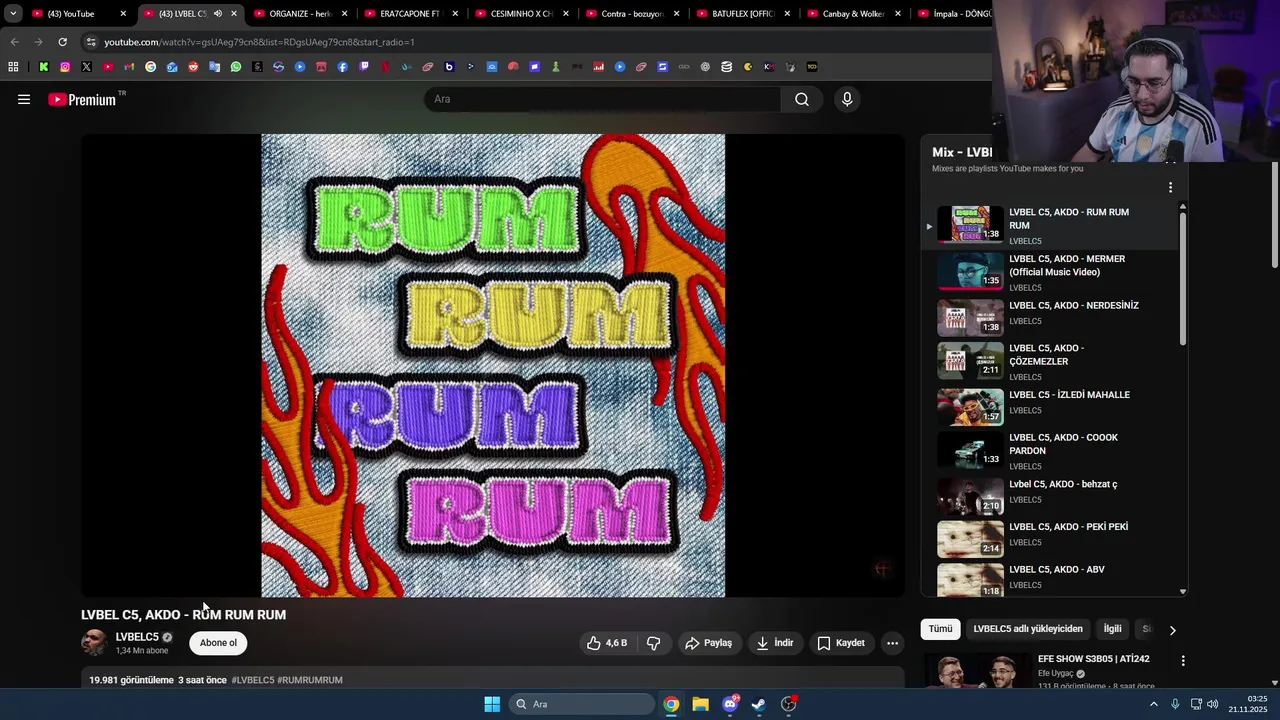Switch to the Contra - bozuyor tab

(x=632, y=14)
